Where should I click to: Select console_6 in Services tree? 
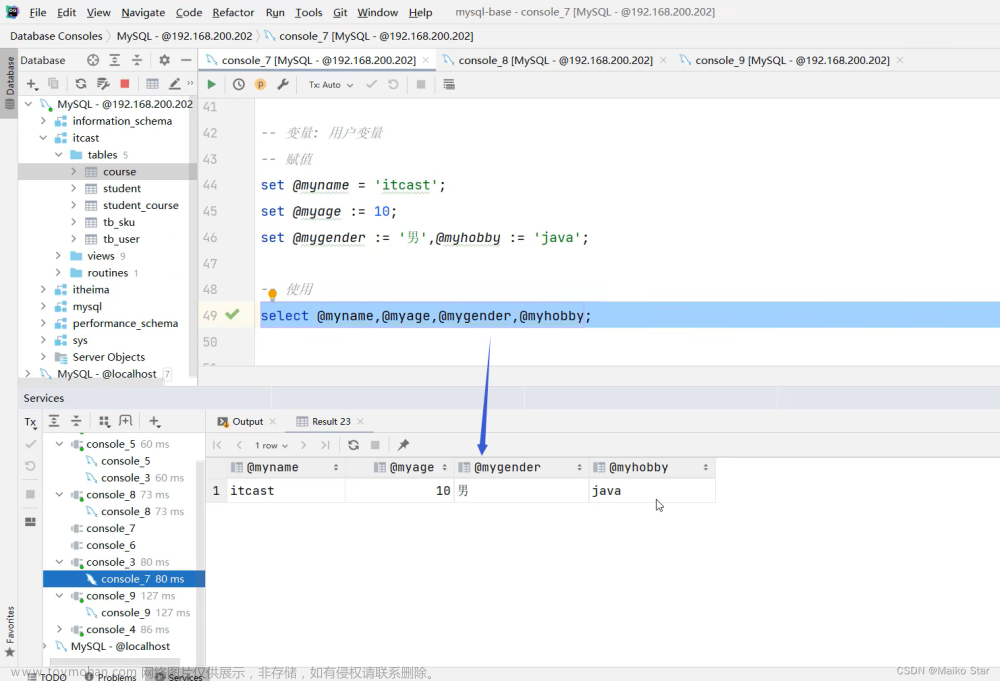pyautogui.click(x=110, y=545)
